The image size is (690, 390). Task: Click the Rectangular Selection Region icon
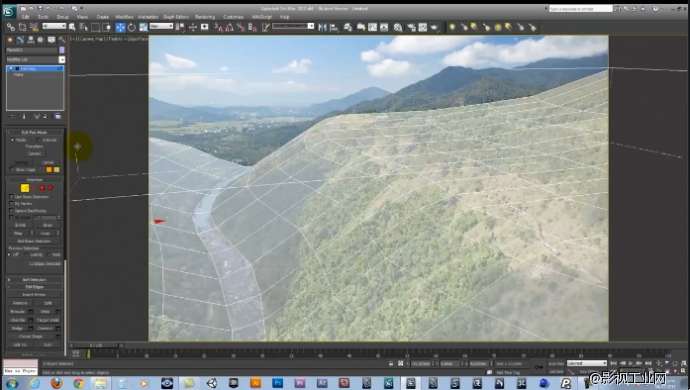pos(95,27)
